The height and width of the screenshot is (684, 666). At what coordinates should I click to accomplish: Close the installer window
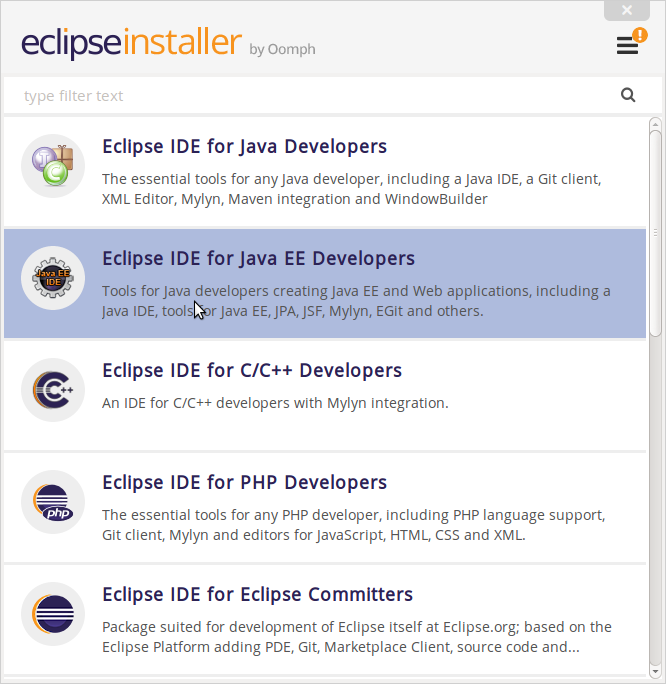[627, 10]
